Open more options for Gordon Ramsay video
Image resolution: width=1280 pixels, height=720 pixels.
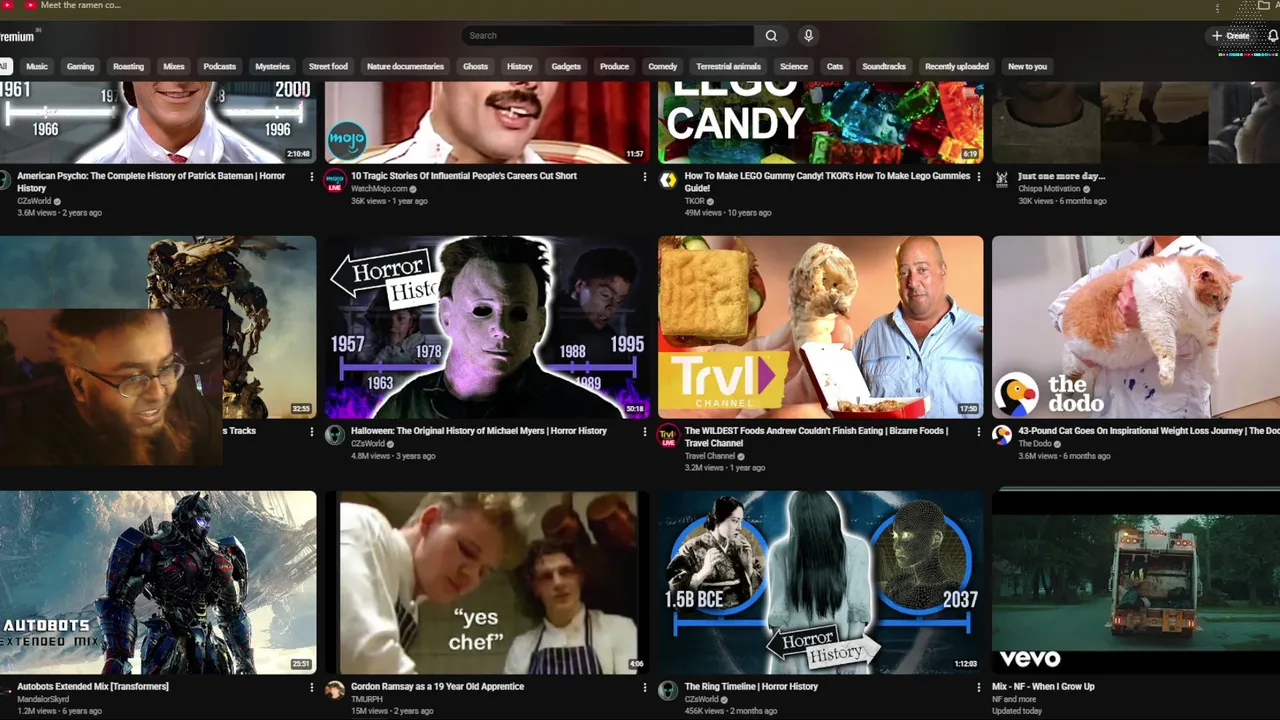[x=644, y=688]
